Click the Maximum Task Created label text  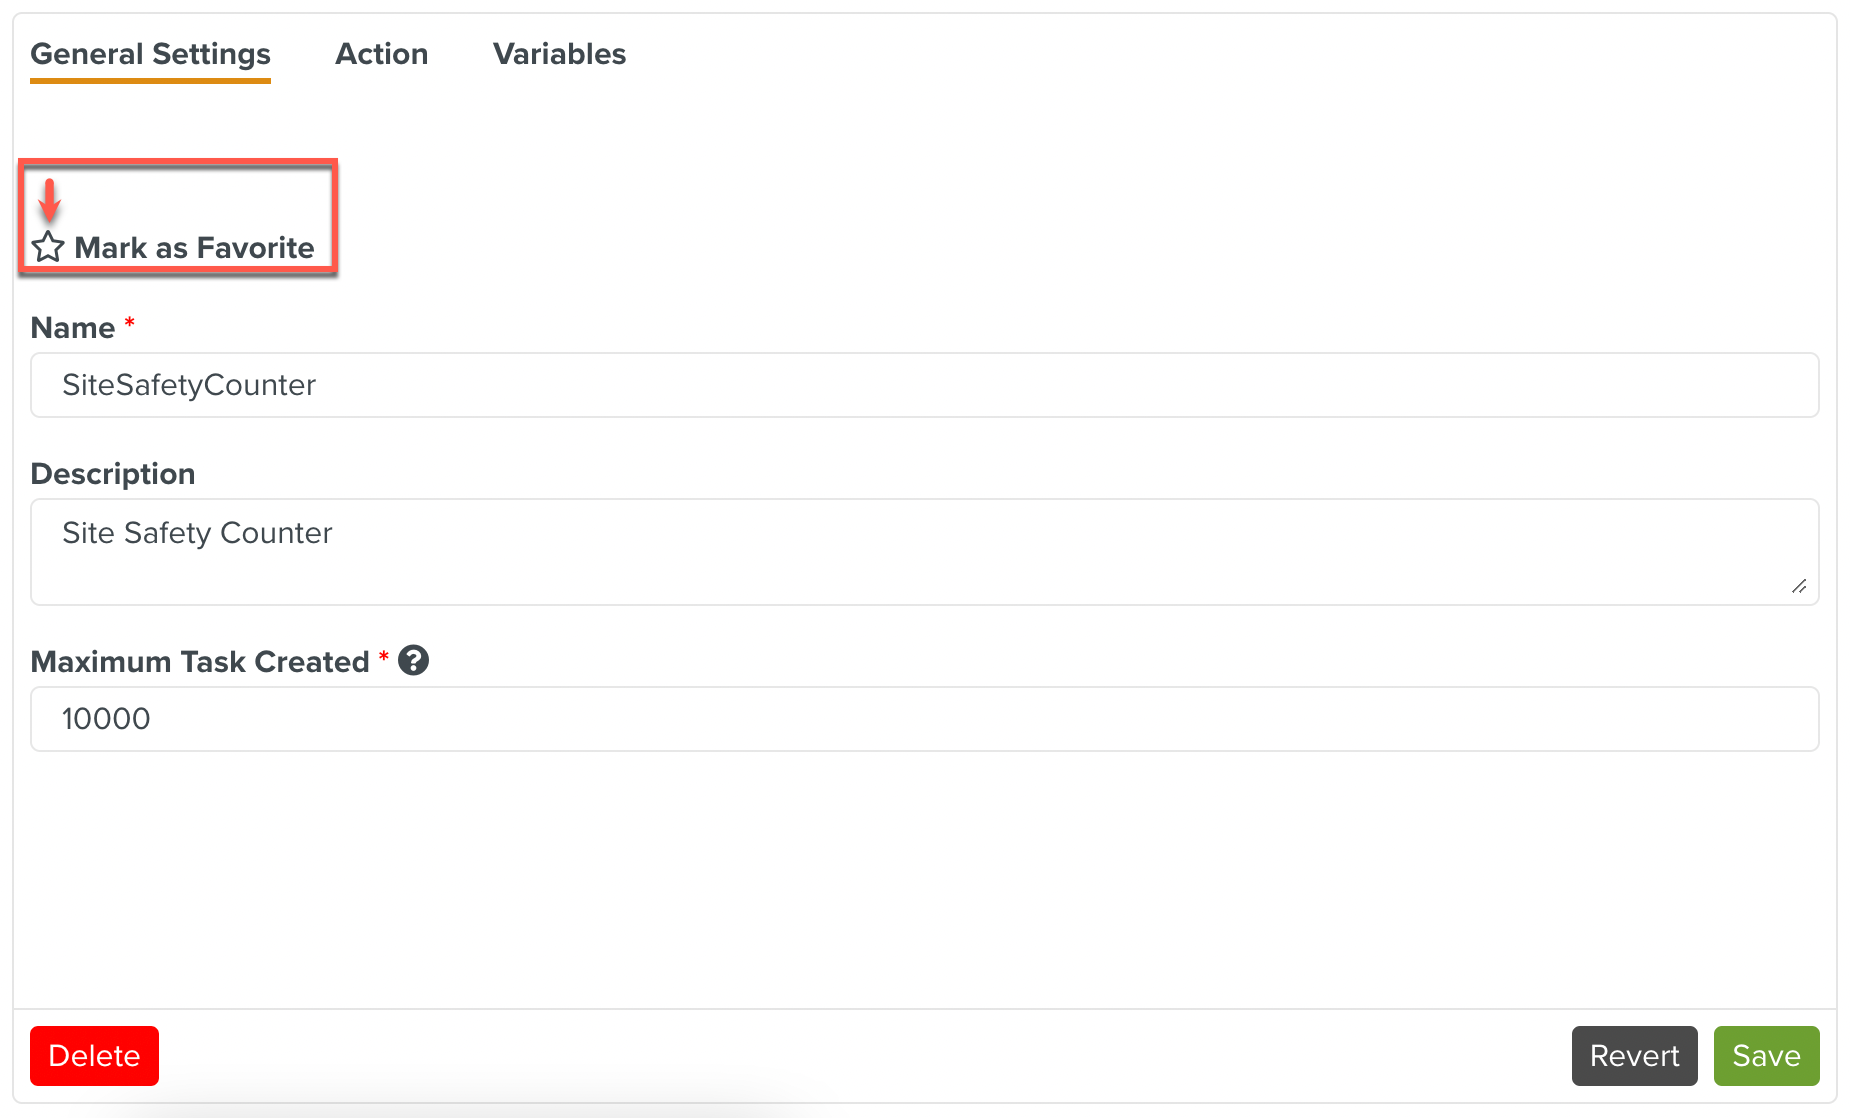(x=200, y=662)
